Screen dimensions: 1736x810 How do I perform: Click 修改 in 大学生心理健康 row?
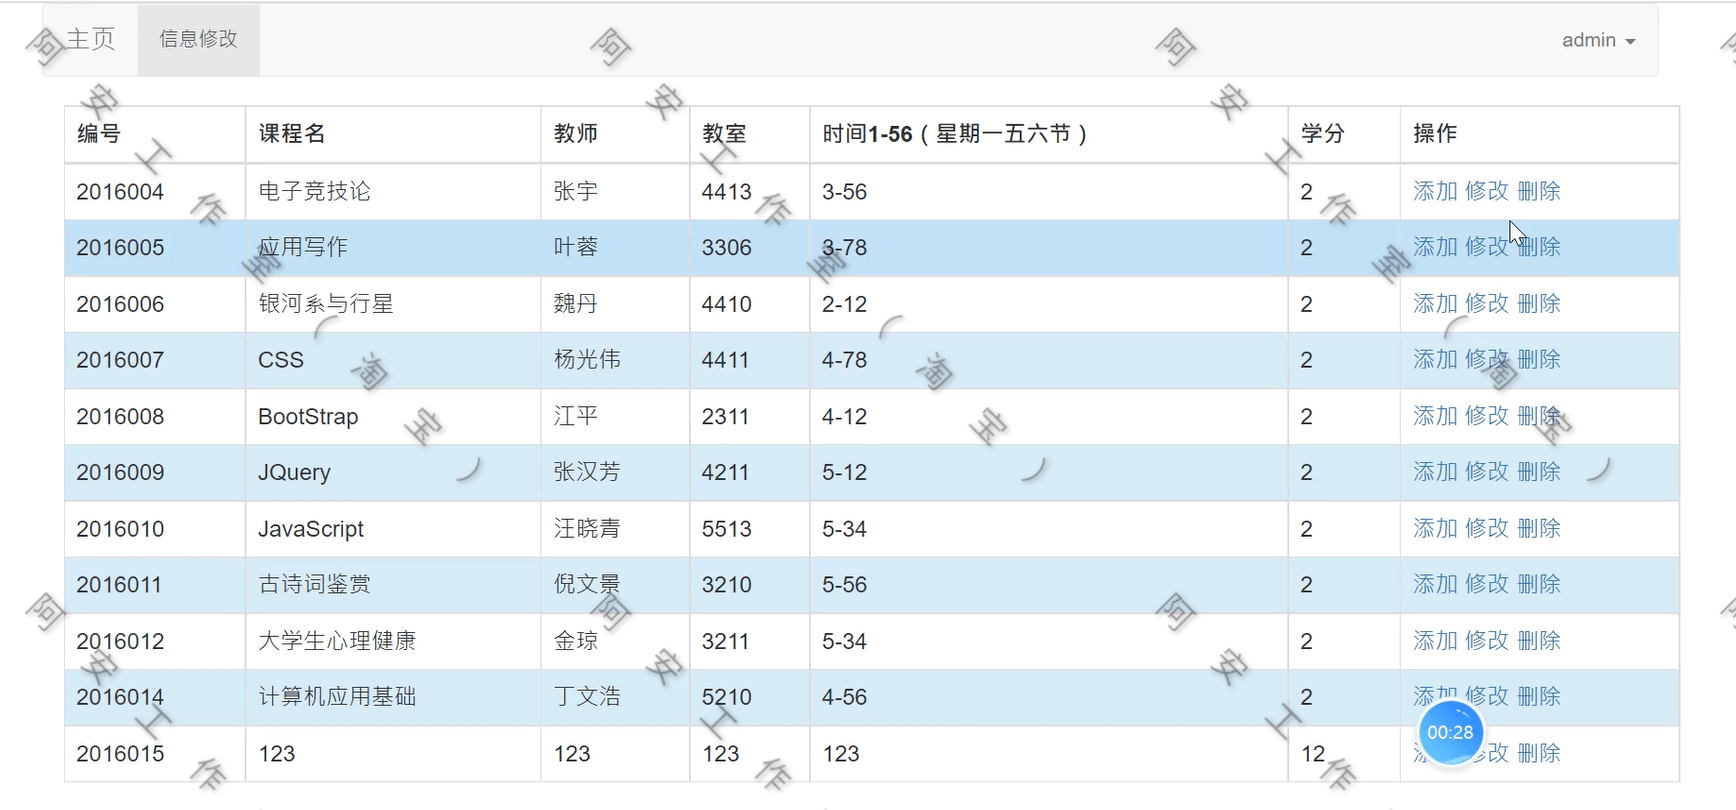[x=1487, y=640]
